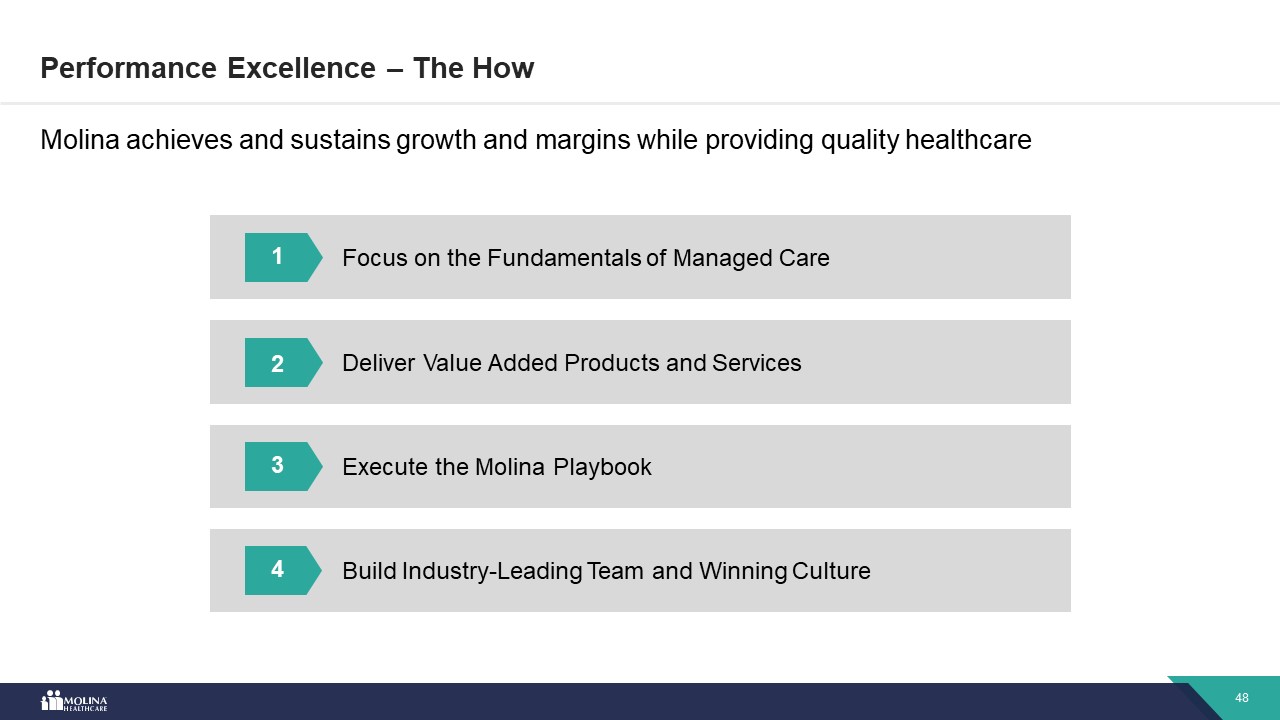This screenshot has width=1280, height=720.
Task: Click the thin divider line below the title
Action: pyautogui.click(x=640, y=103)
